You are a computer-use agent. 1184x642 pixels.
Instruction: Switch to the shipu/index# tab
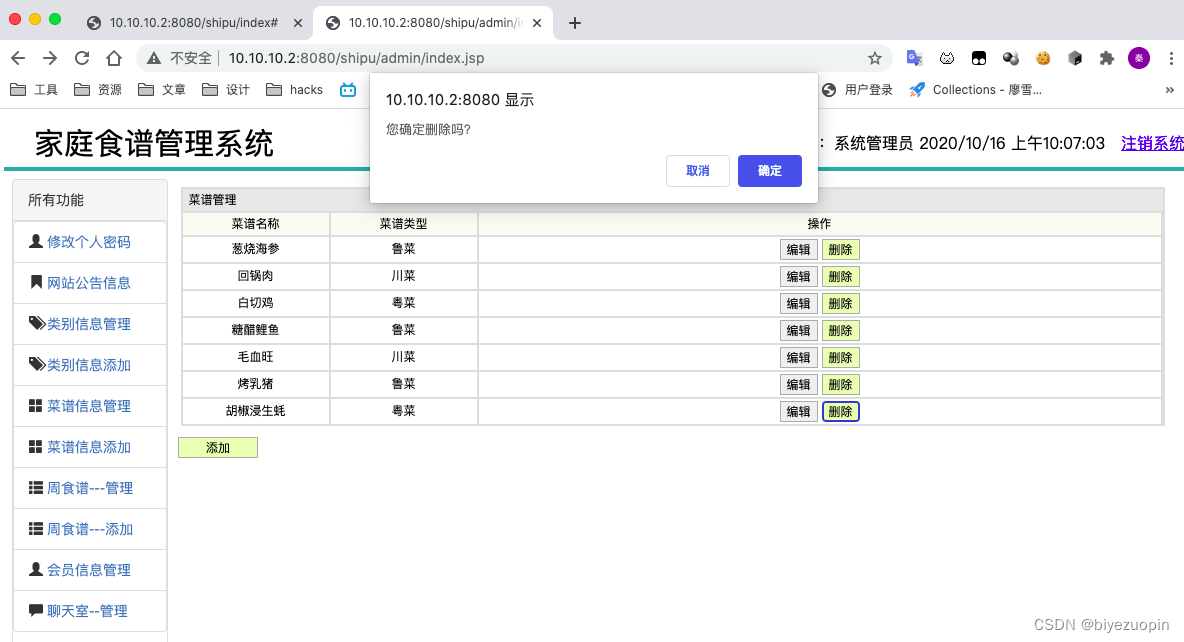pyautogui.click(x=193, y=23)
